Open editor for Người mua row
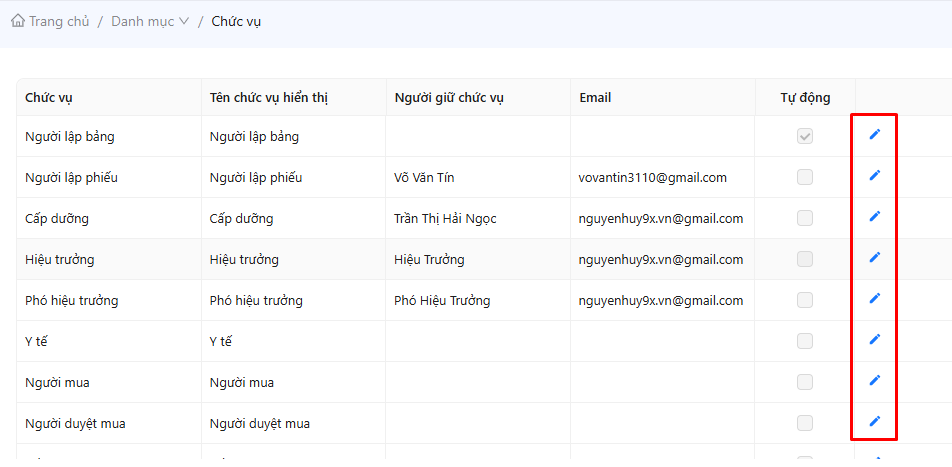 [x=874, y=381]
